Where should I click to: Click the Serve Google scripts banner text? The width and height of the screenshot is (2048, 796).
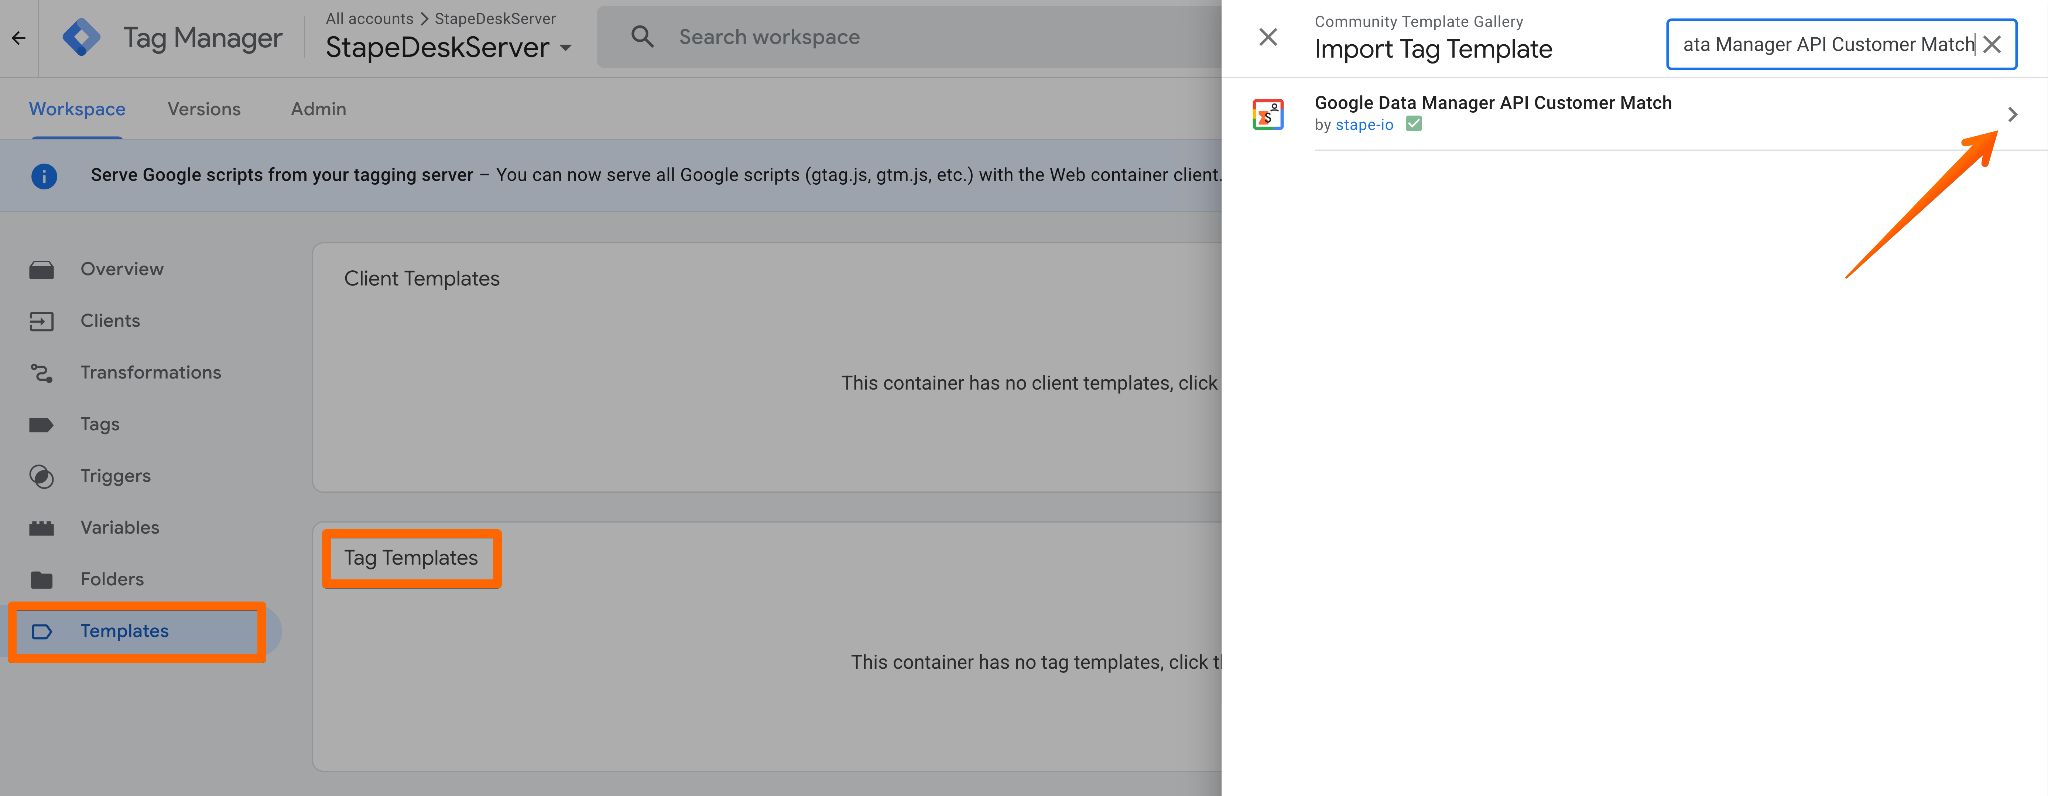coord(656,175)
